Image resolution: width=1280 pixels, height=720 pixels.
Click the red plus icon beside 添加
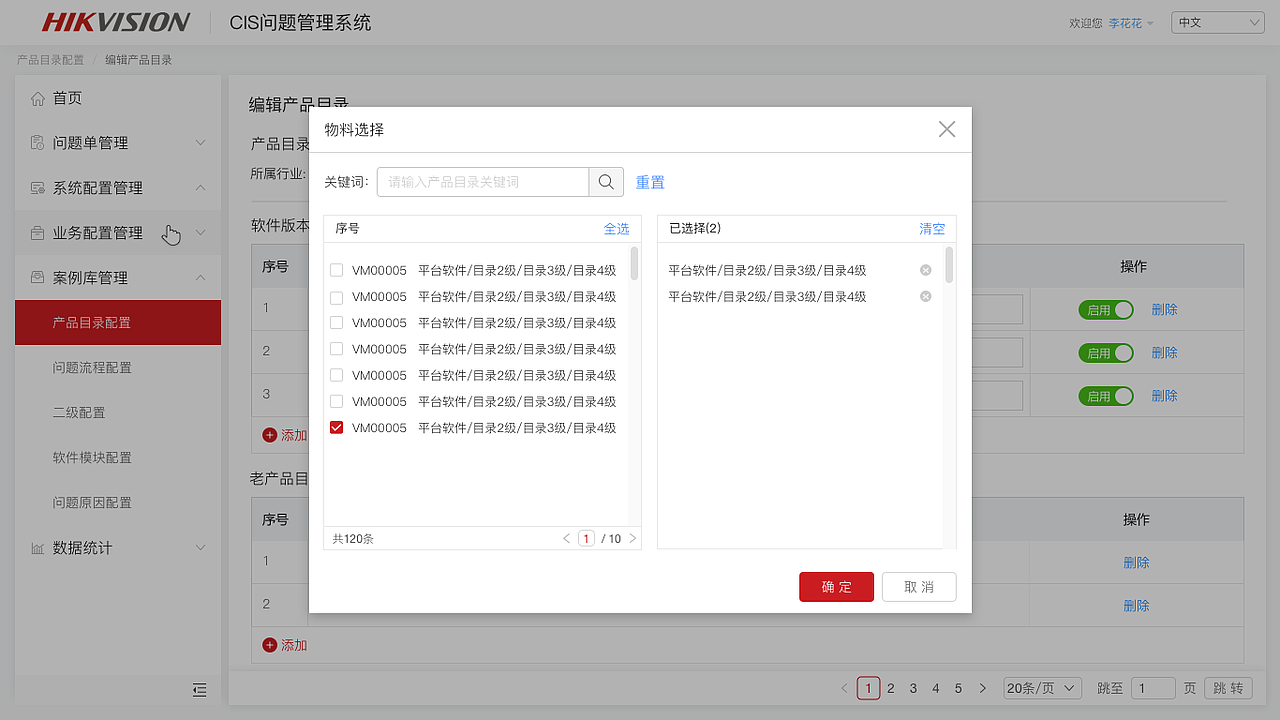pyautogui.click(x=269, y=435)
